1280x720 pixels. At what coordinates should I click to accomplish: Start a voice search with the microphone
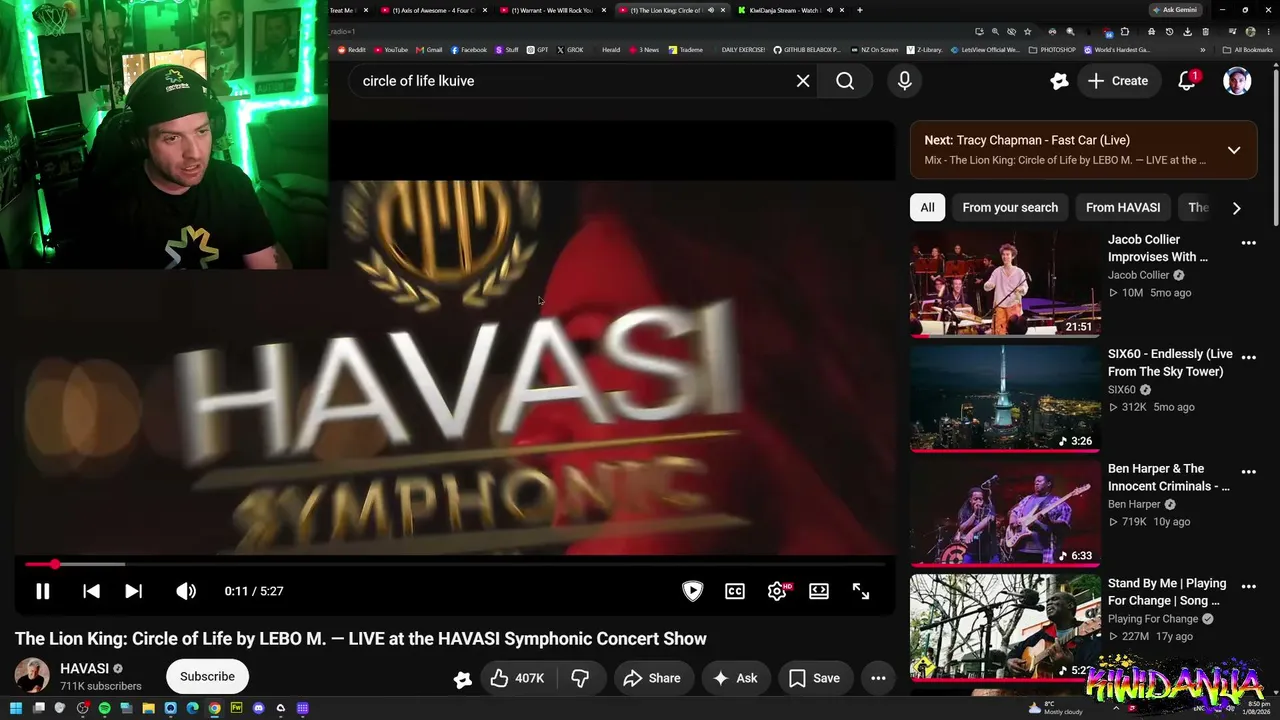coord(904,81)
